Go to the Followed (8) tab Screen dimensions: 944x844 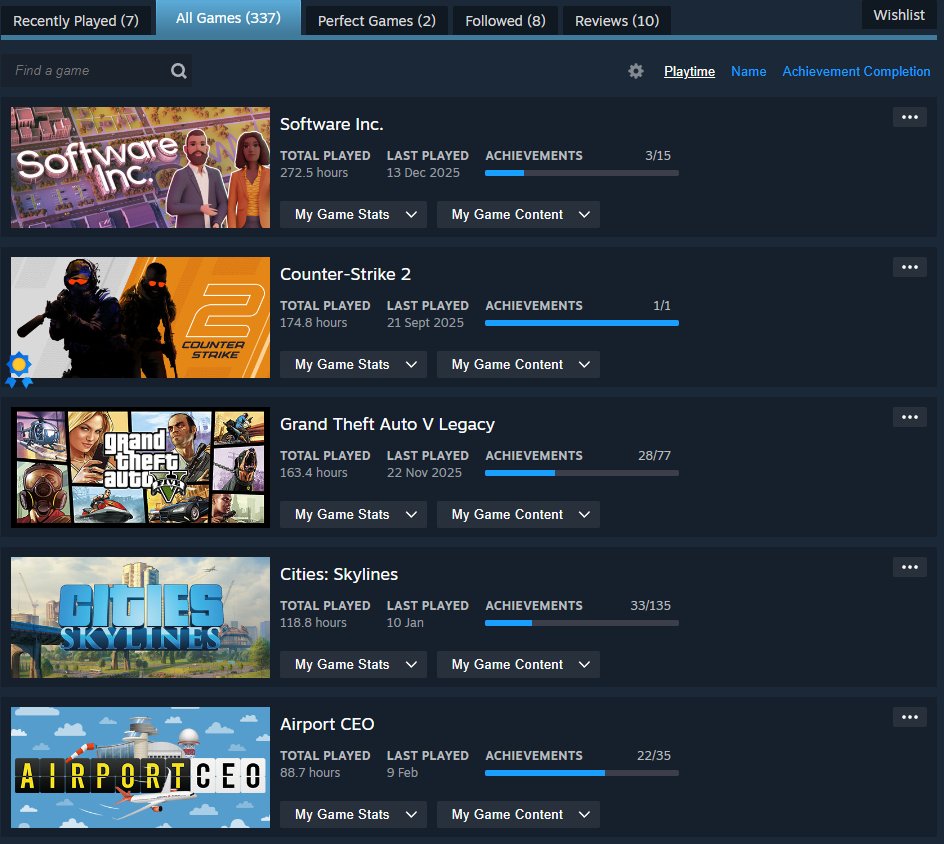[505, 20]
